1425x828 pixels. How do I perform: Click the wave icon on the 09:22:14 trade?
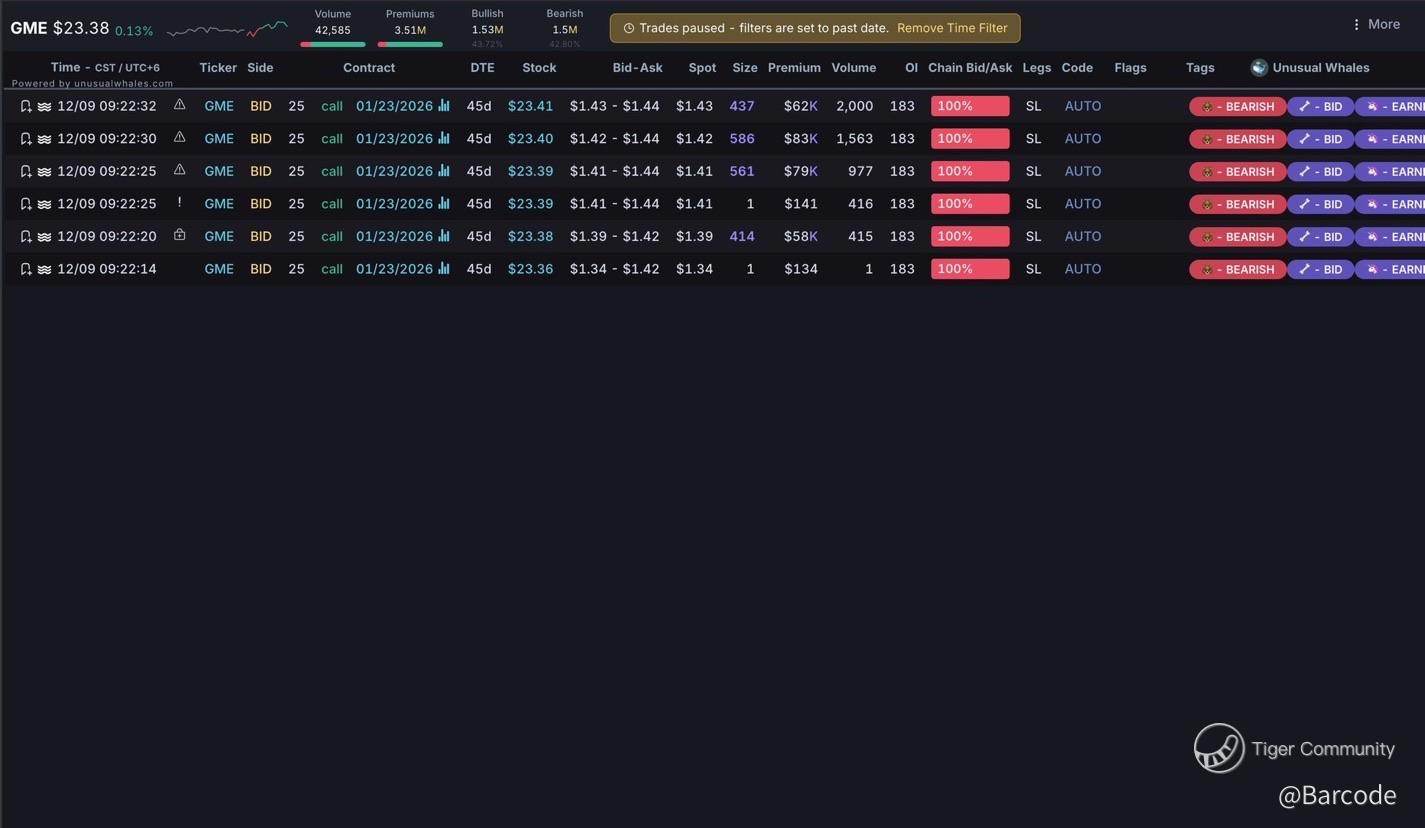pyautogui.click(x=44, y=269)
